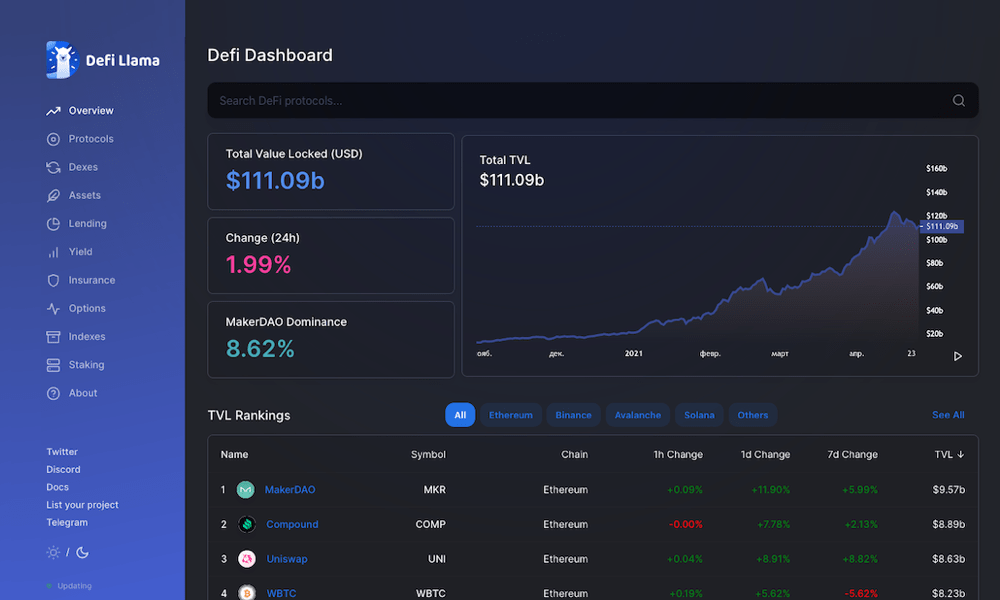Click the Indexes archive box icon
This screenshot has width=1000, height=600.
(53, 337)
